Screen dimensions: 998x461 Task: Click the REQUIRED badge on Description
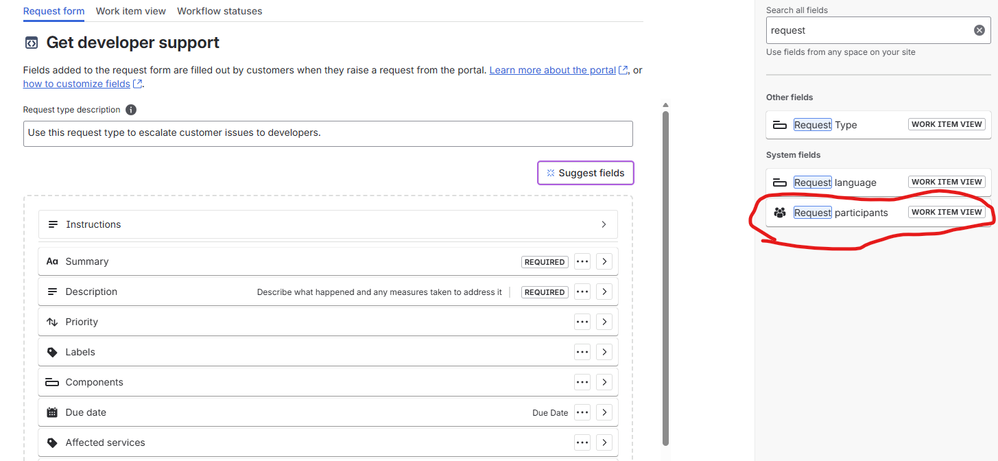pyautogui.click(x=545, y=292)
